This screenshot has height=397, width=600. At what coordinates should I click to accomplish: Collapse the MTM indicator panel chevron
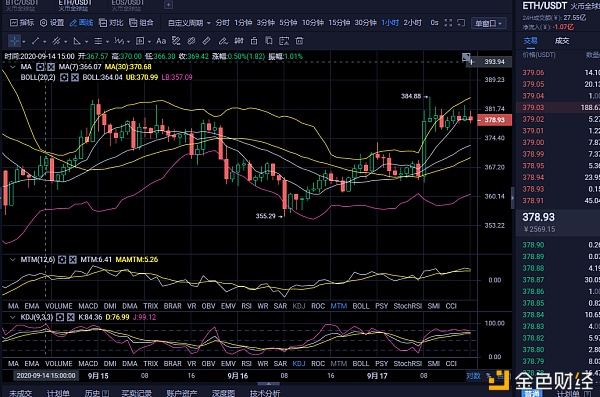(x=13, y=260)
